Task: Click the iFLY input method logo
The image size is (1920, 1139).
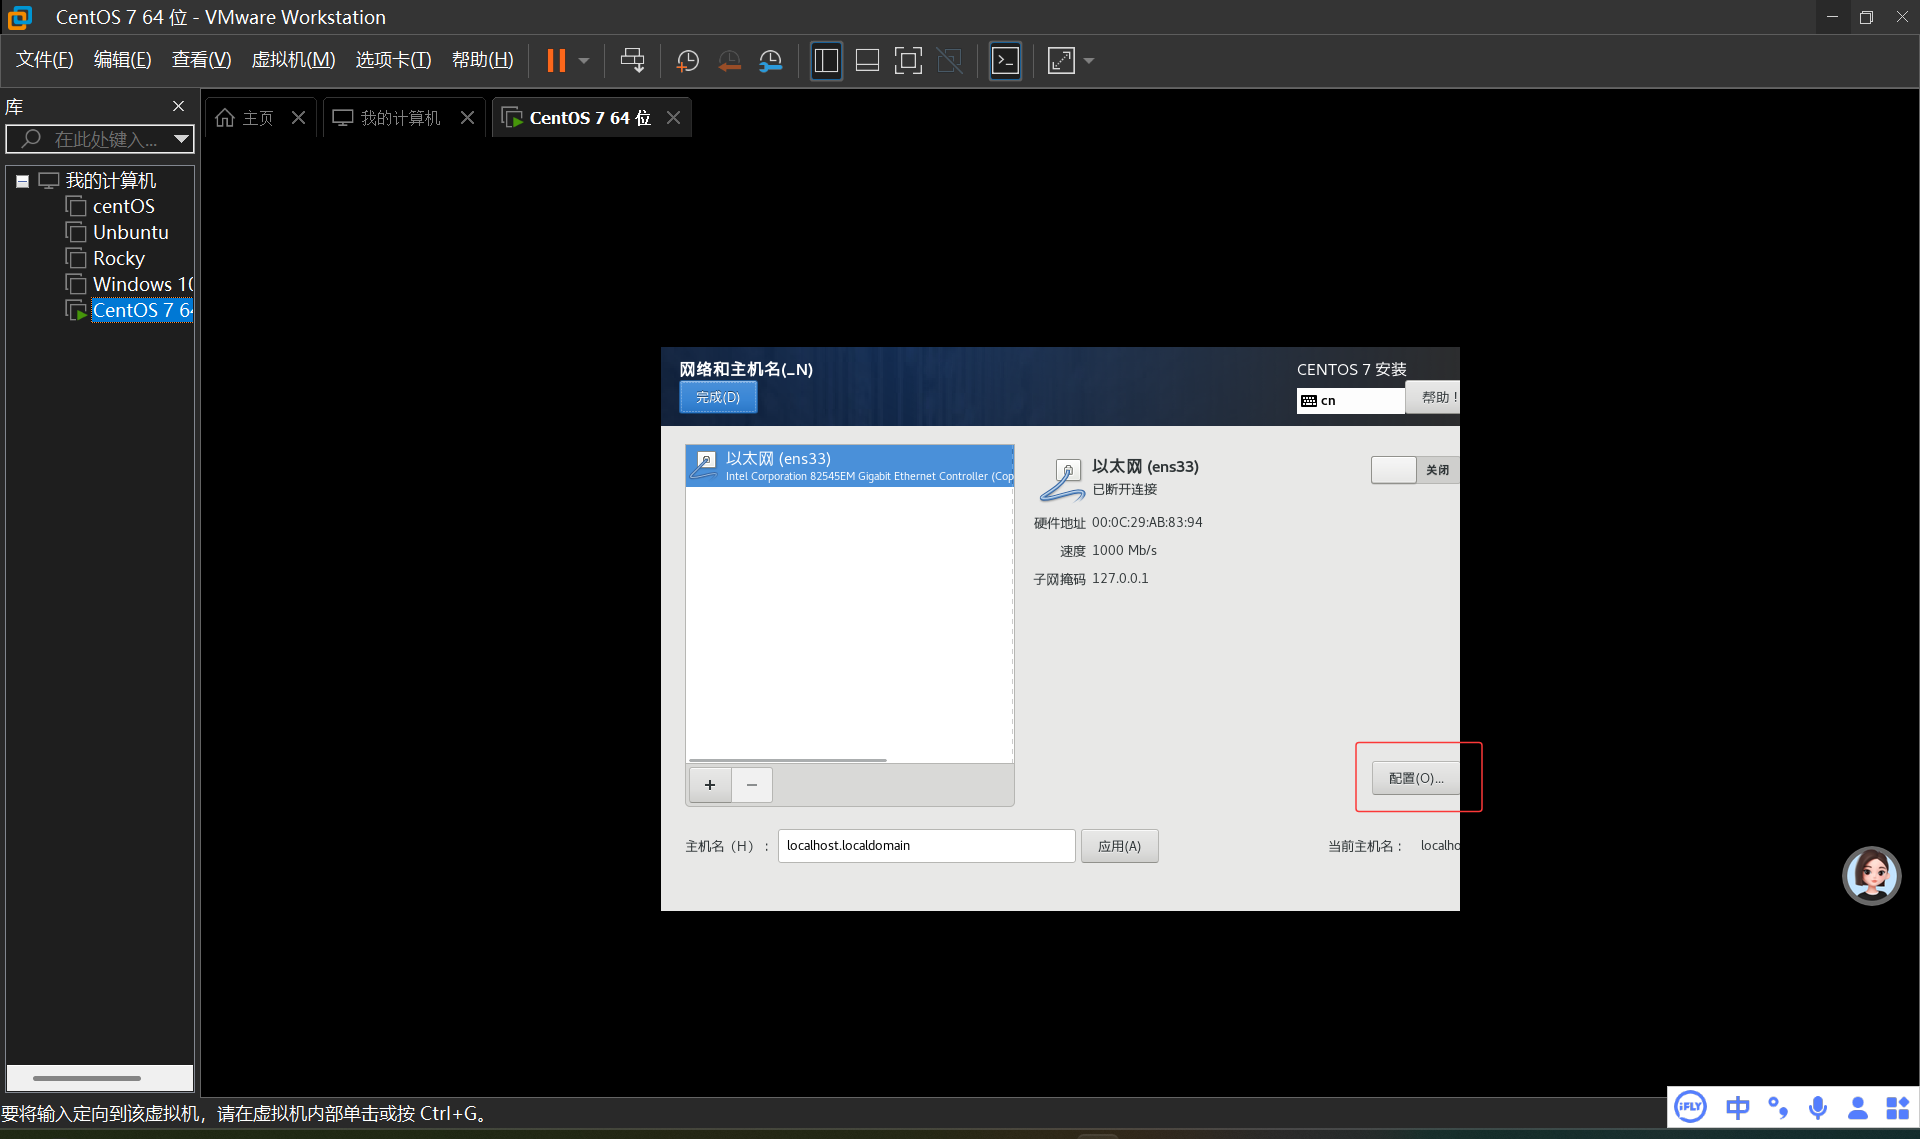Action: [1691, 1107]
